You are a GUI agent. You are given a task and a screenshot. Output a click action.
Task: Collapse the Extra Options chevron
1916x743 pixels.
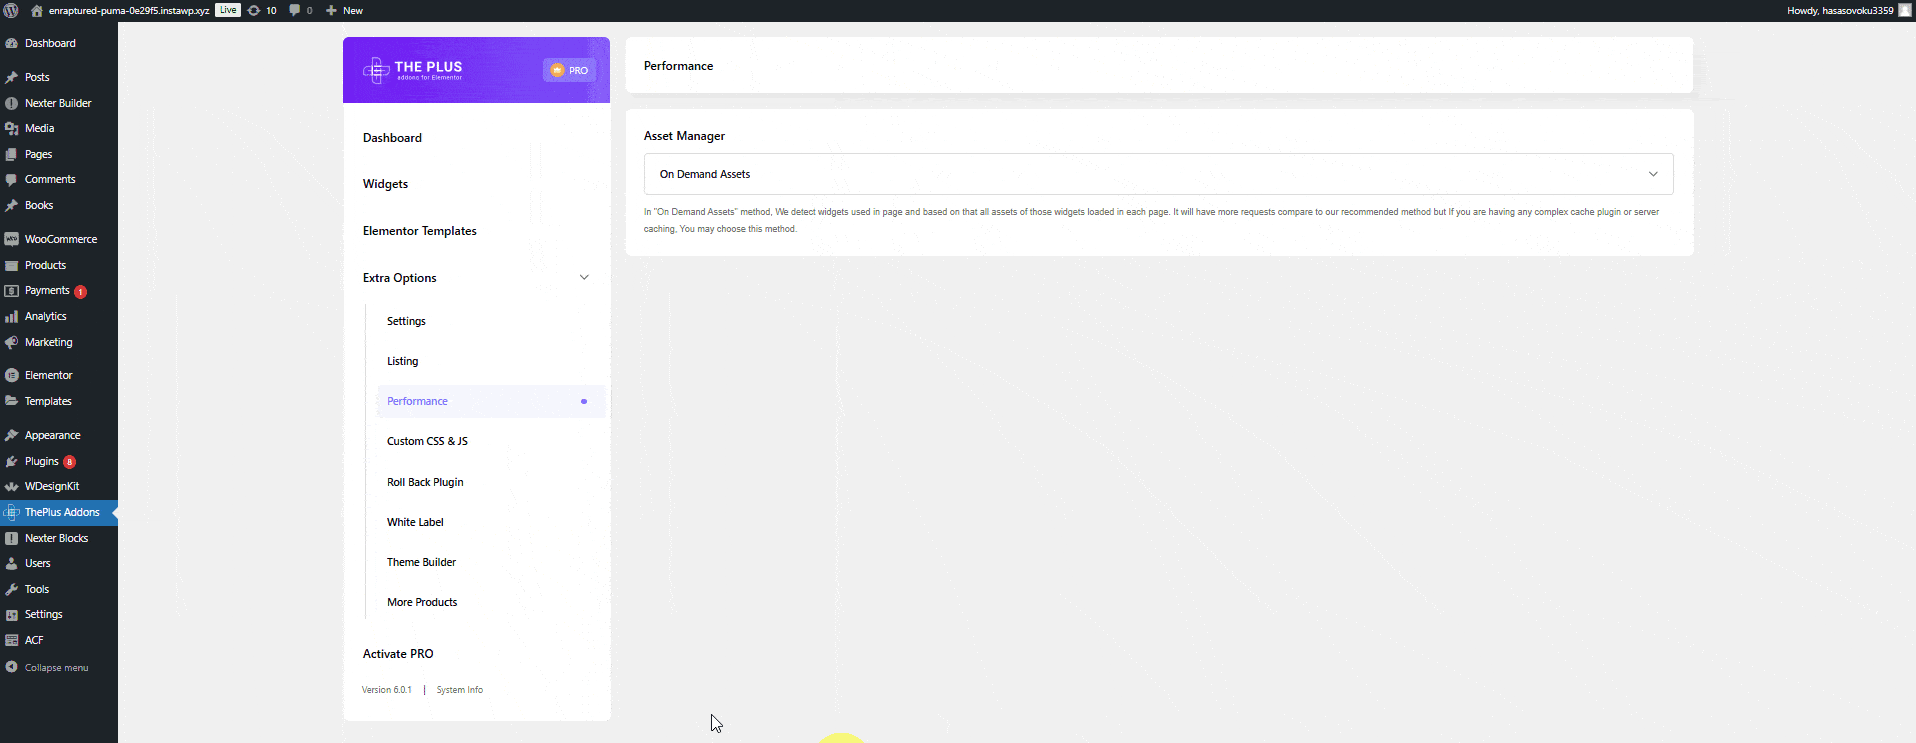click(584, 278)
